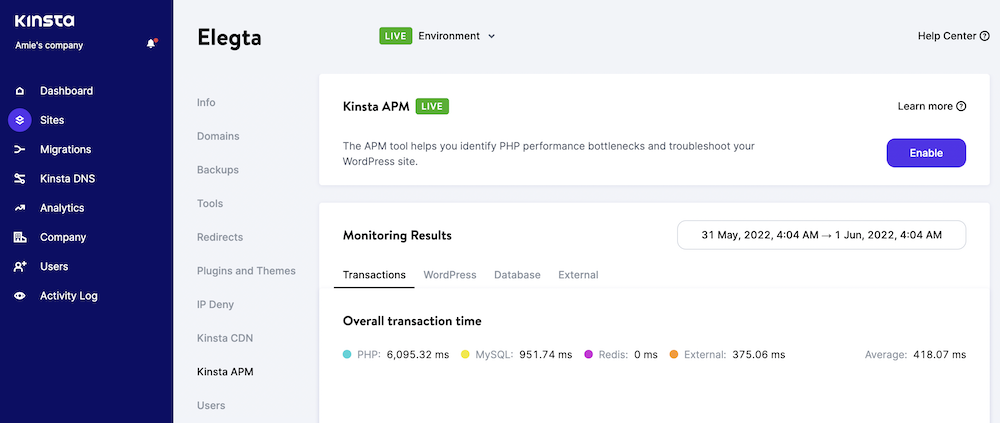The width and height of the screenshot is (1000, 423).
Task: Open Plugins and Themes page
Action: tap(246, 271)
